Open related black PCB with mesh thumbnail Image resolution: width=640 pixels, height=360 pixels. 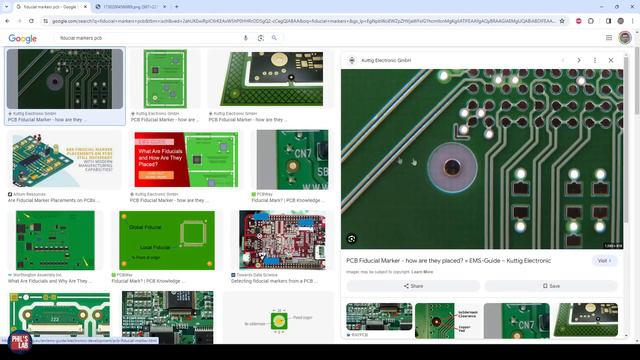point(586,320)
